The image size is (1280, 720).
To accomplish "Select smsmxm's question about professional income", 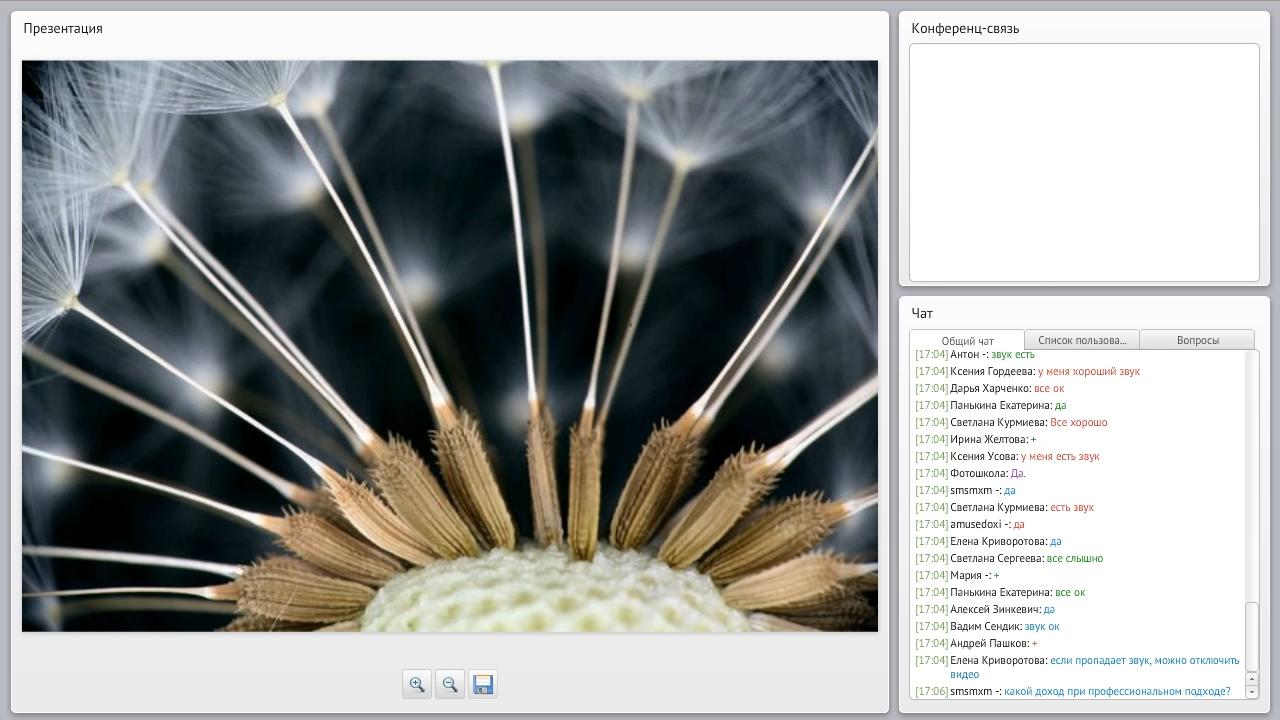I will tap(1116, 691).
